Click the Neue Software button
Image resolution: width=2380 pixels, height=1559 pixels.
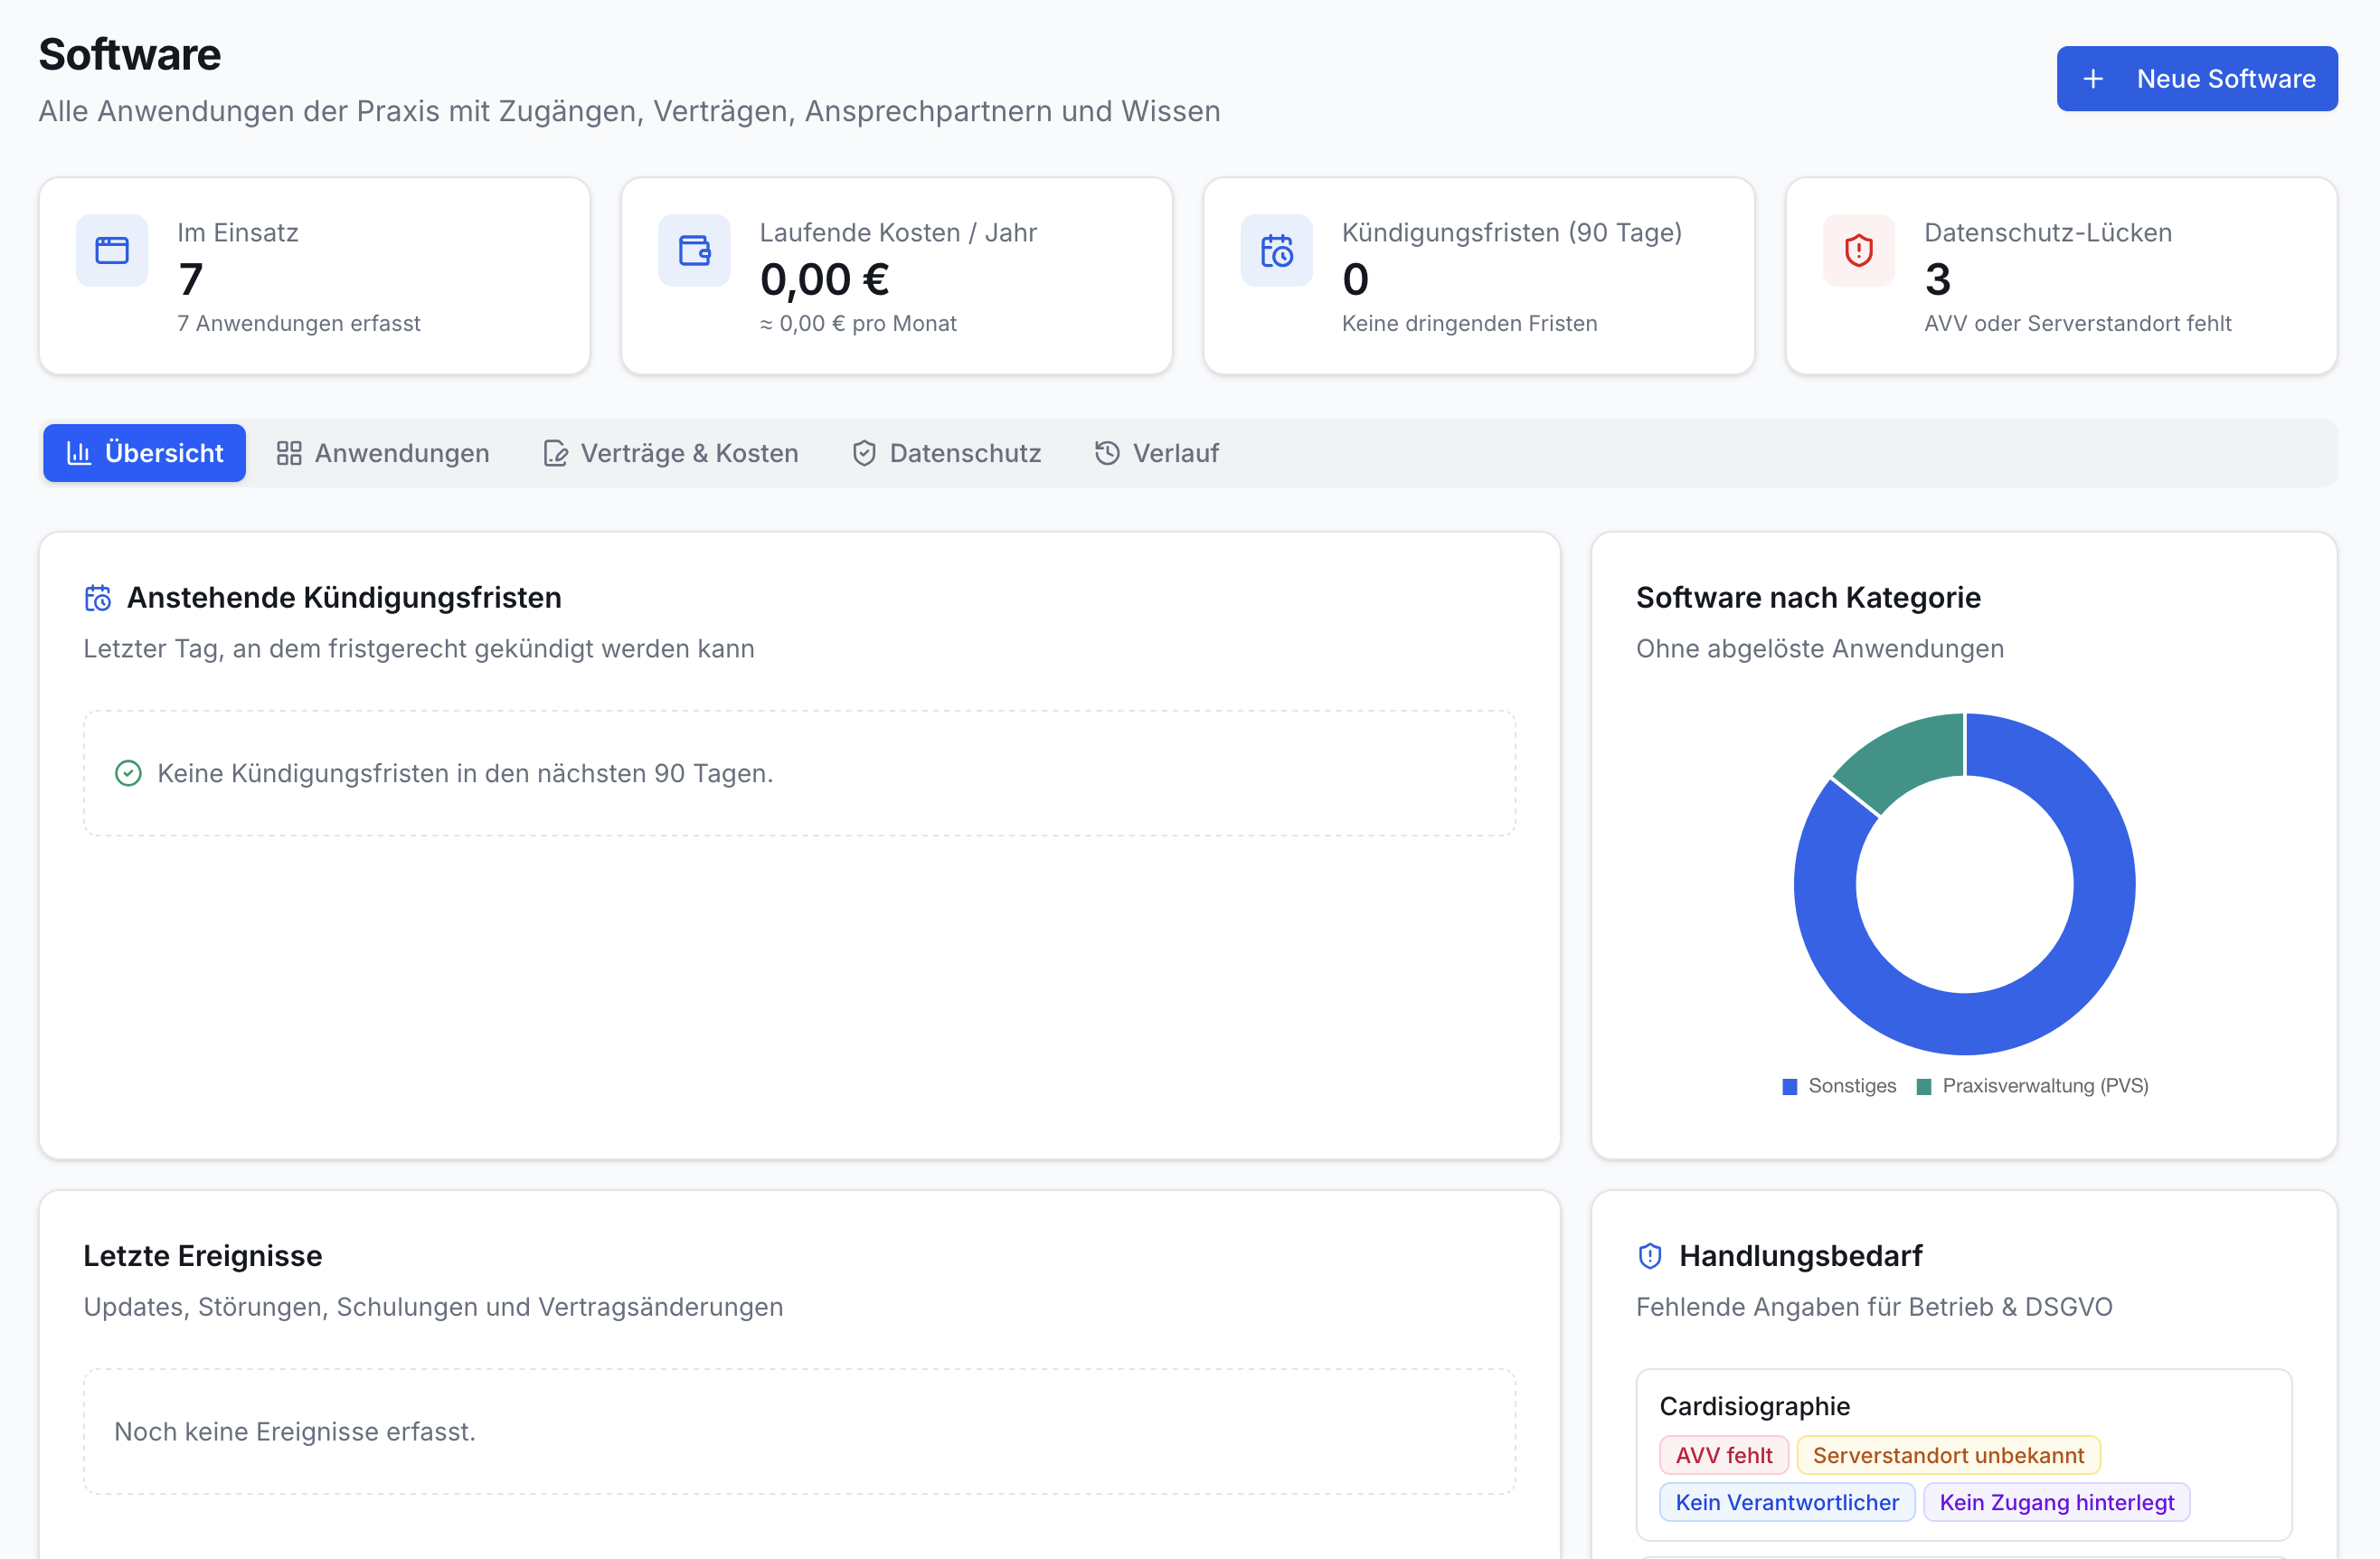pyautogui.click(x=2196, y=79)
